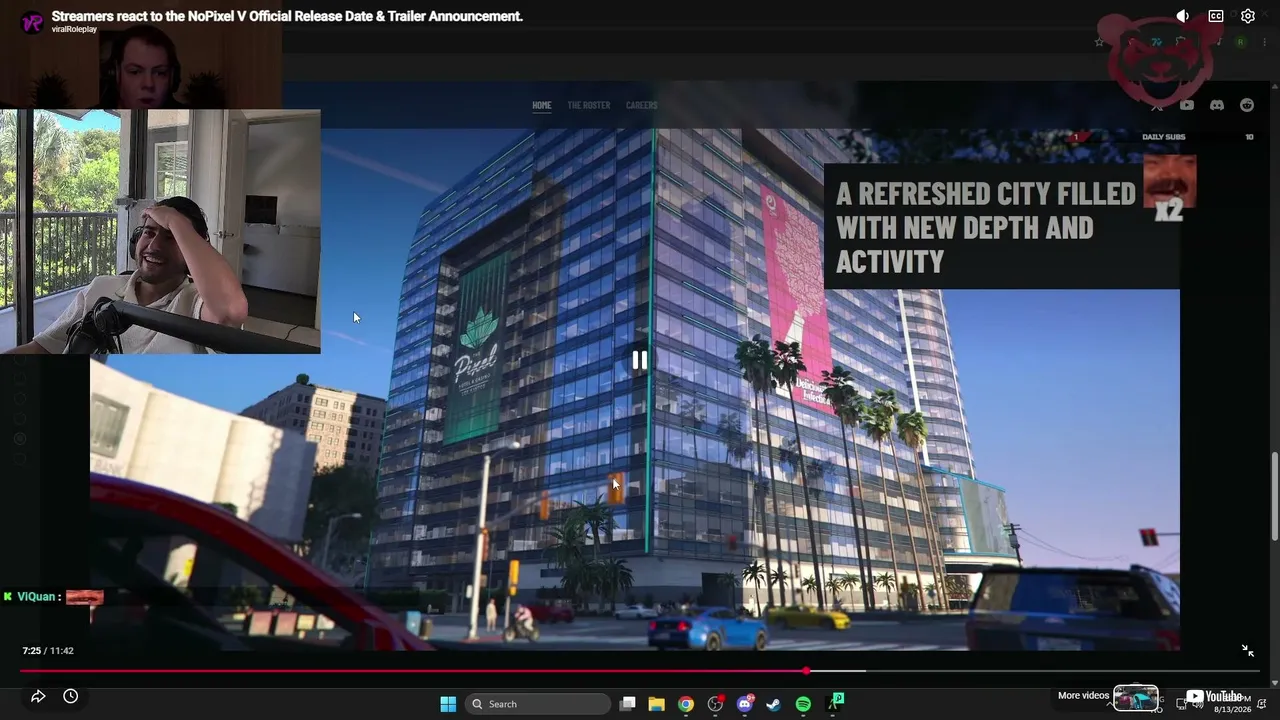Share the video with the arrow icon
The width and height of the screenshot is (1280, 720).
tap(38, 696)
